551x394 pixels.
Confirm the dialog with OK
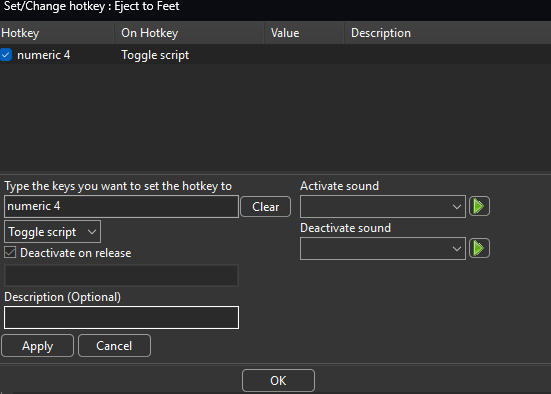click(278, 380)
